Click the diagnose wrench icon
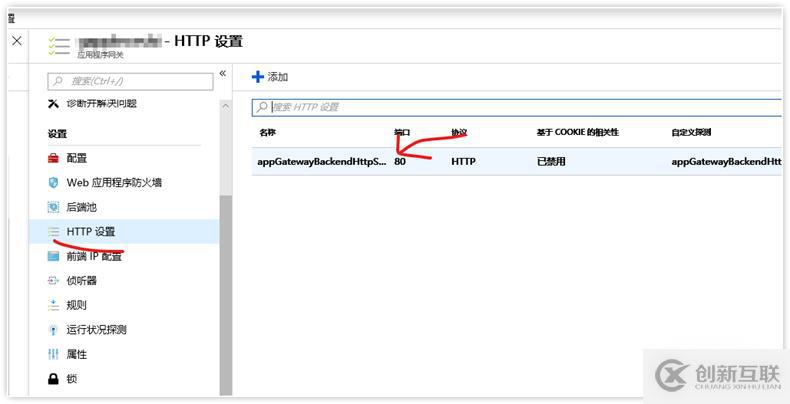This screenshot has height=404, width=790. point(53,104)
